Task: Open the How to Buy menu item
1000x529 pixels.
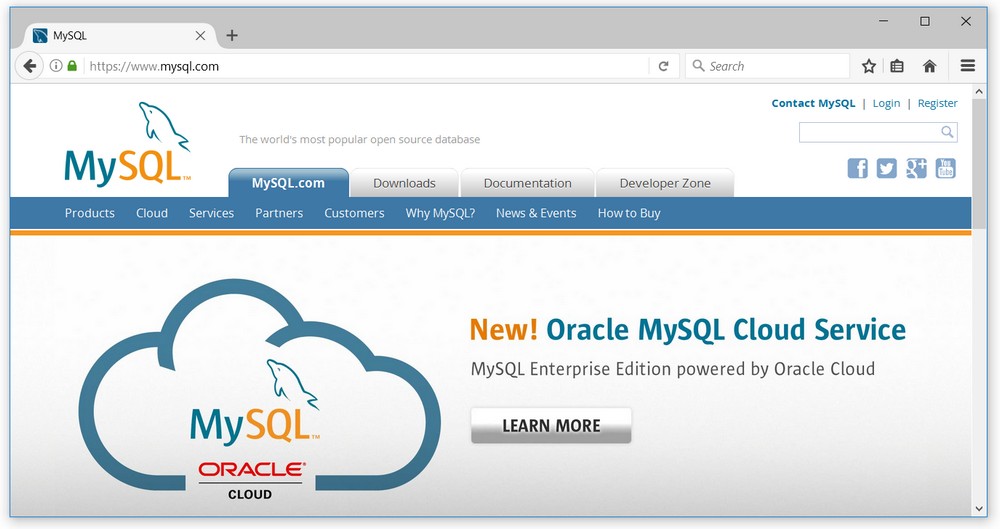Action: click(629, 213)
